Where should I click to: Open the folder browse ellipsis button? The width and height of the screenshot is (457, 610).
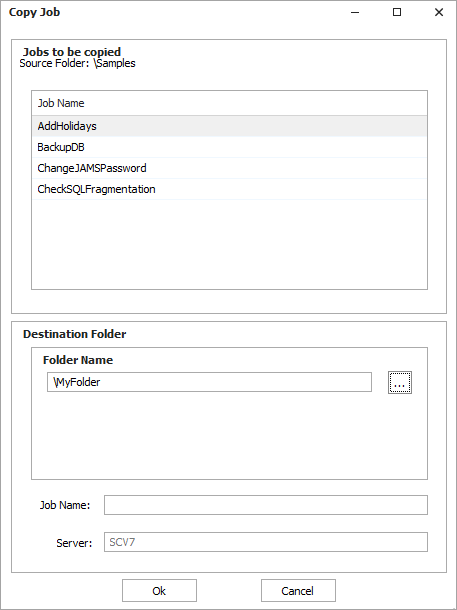(x=399, y=382)
